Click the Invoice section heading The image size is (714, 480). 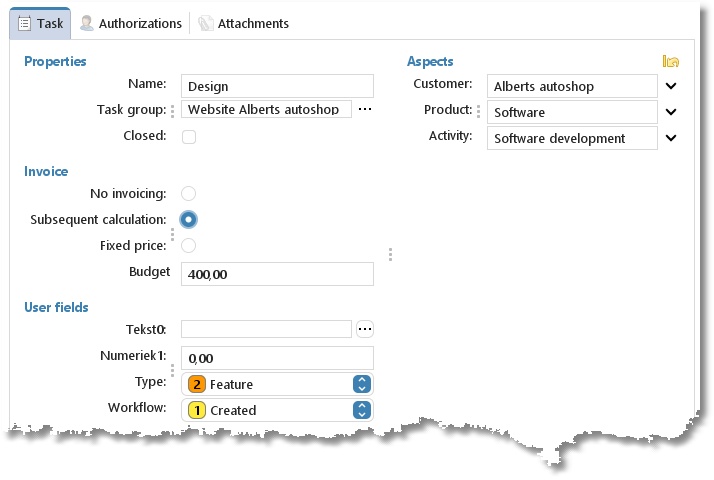pos(46,172)
